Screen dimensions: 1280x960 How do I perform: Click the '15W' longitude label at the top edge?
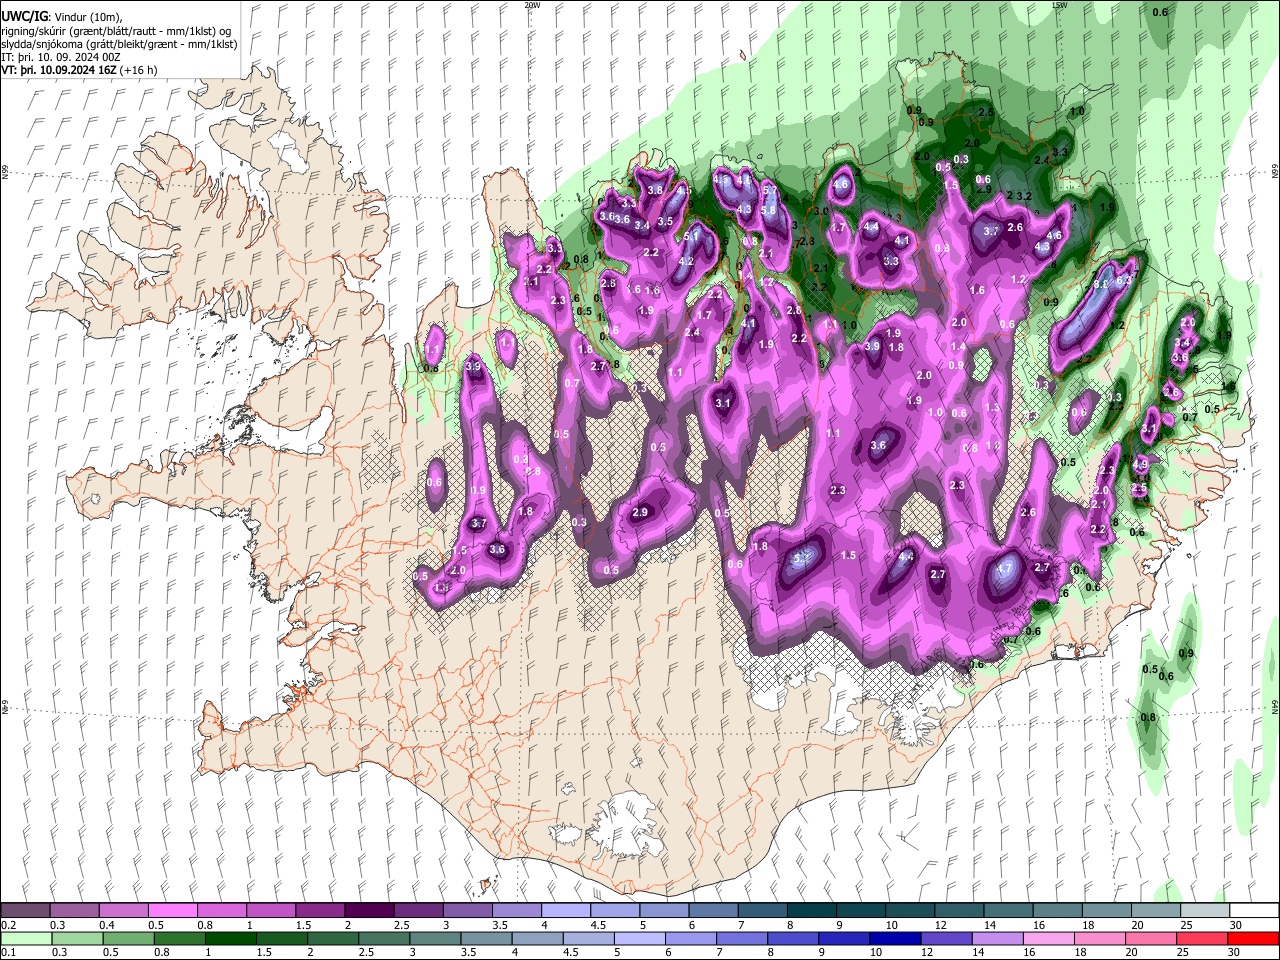[1058, 5]
